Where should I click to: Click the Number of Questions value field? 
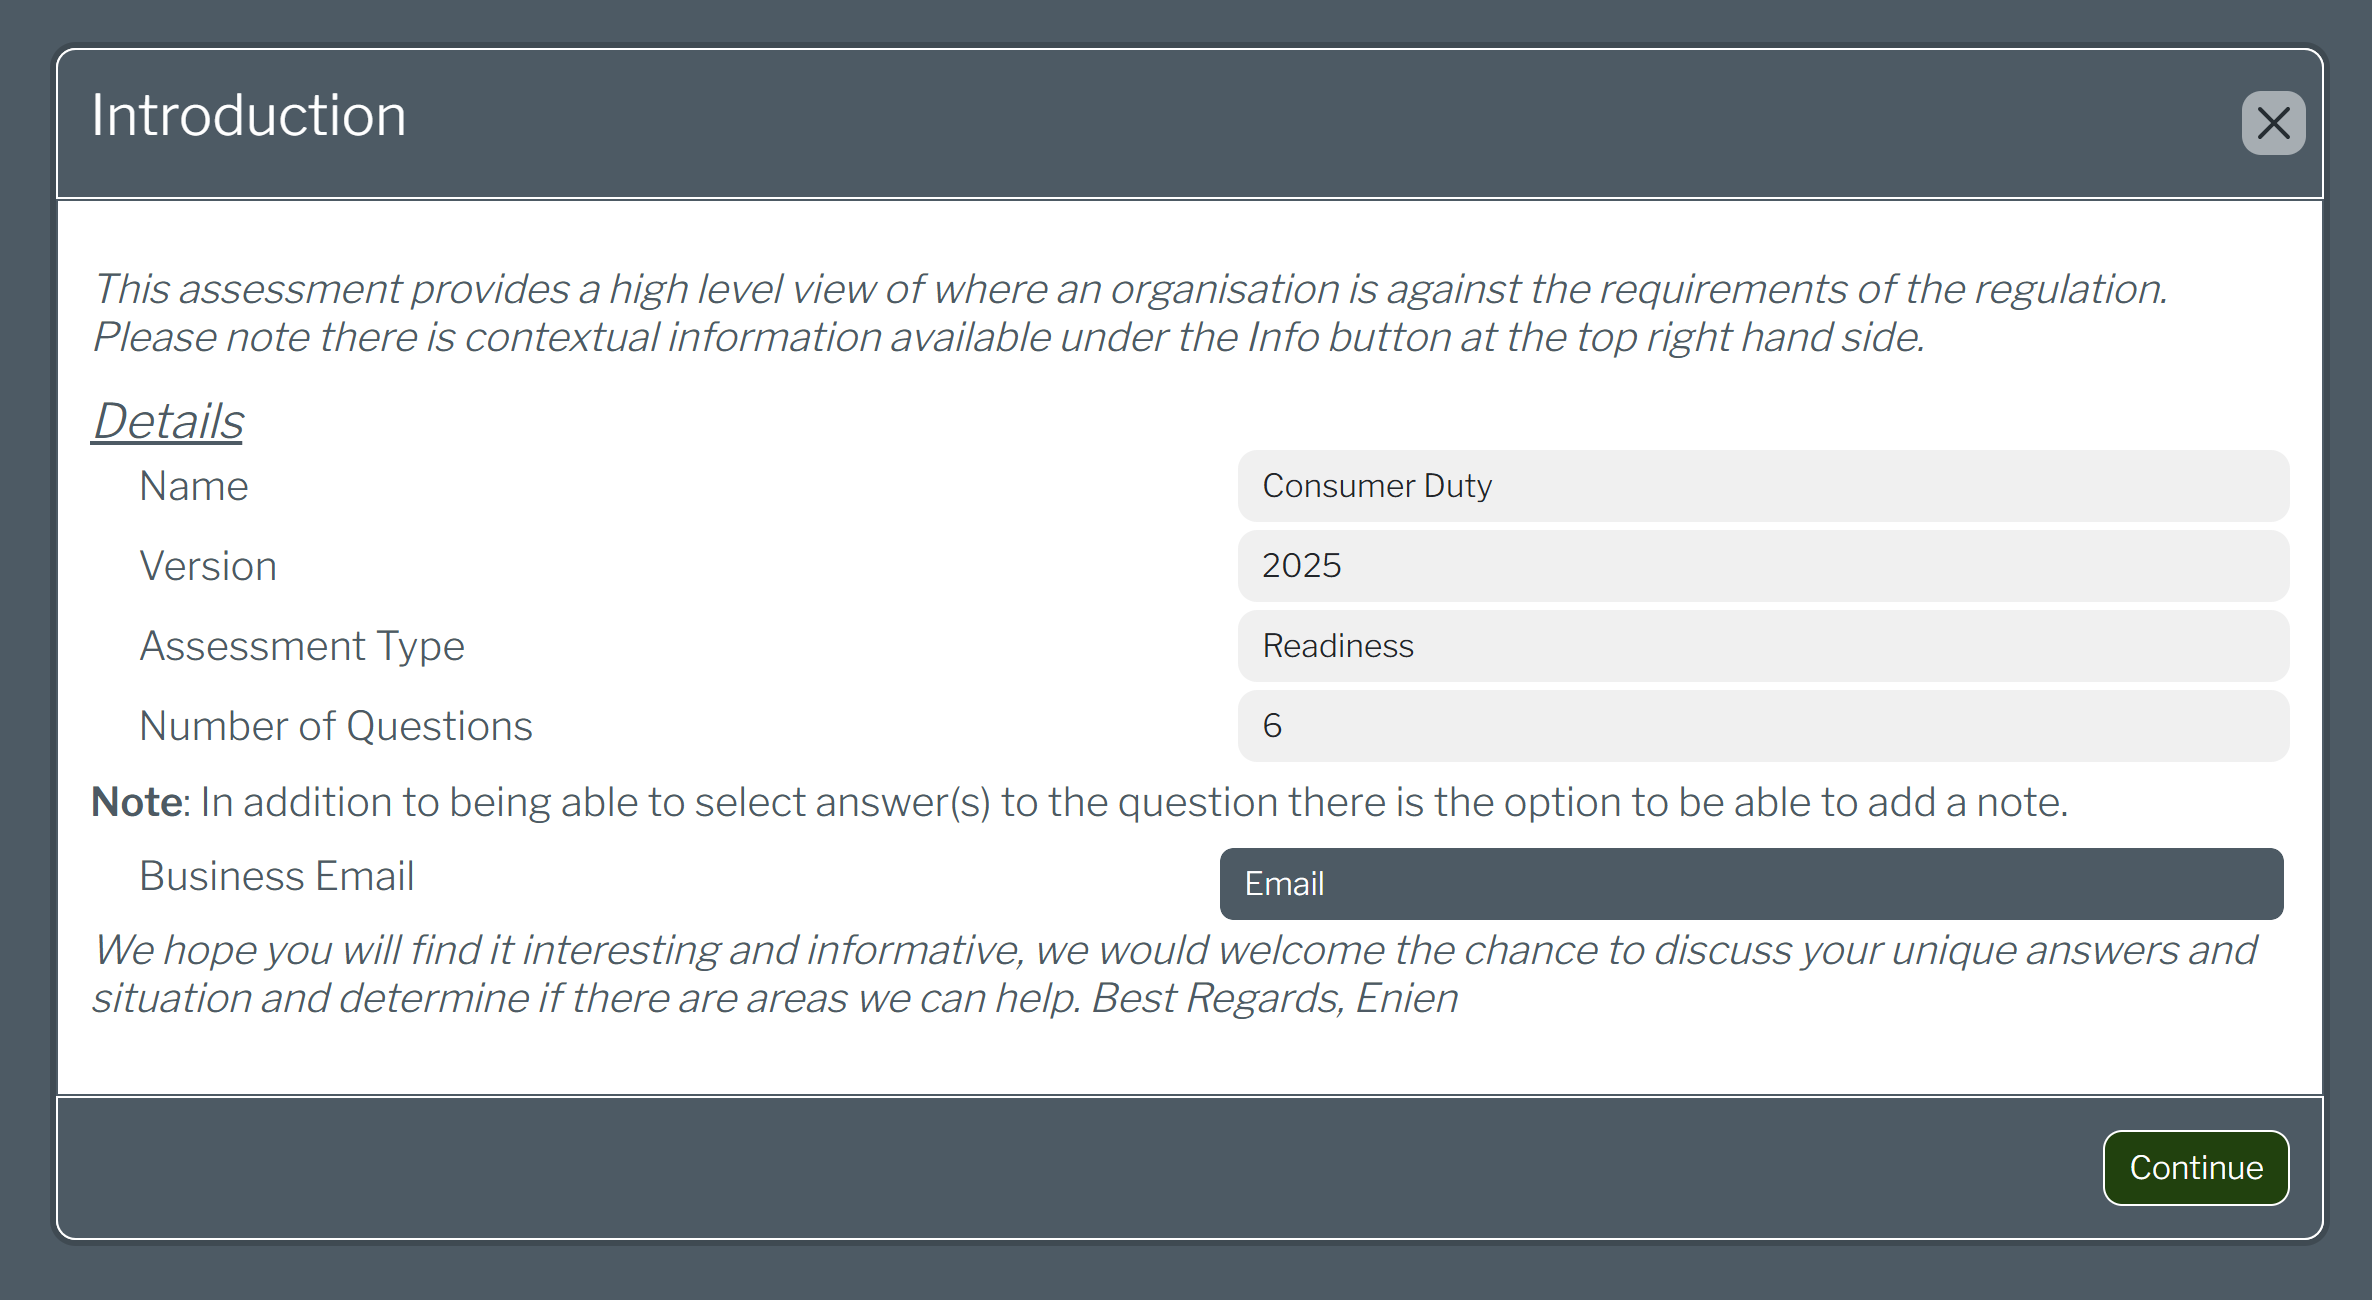1762,726
